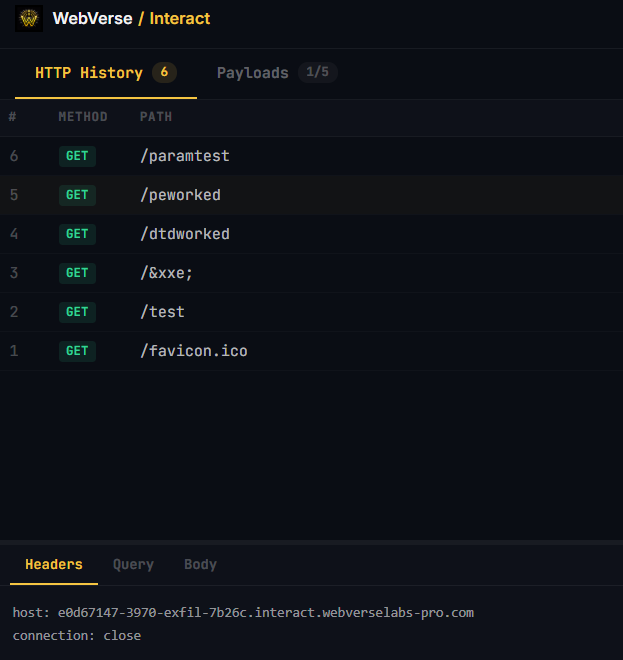
Task: Click the Interact breadcrumb label
Action: pos(180,19)
